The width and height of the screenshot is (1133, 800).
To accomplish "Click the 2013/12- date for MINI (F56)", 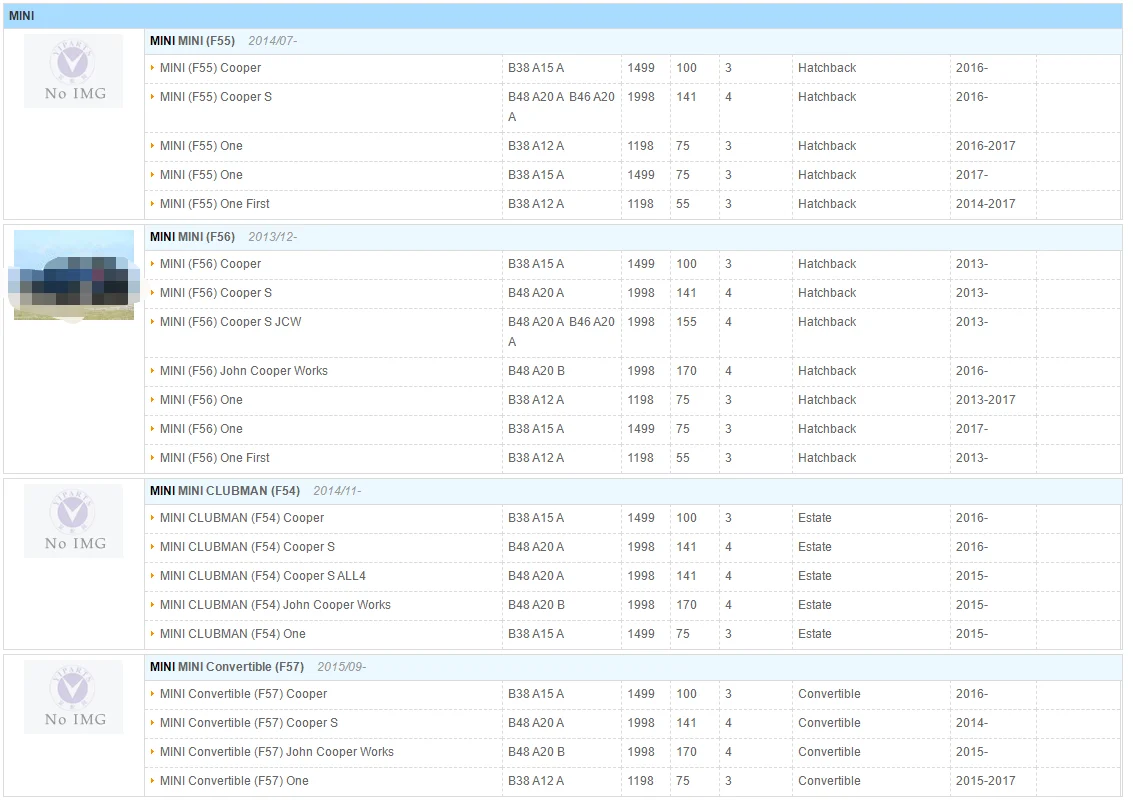I will click(x=272, y=237).
